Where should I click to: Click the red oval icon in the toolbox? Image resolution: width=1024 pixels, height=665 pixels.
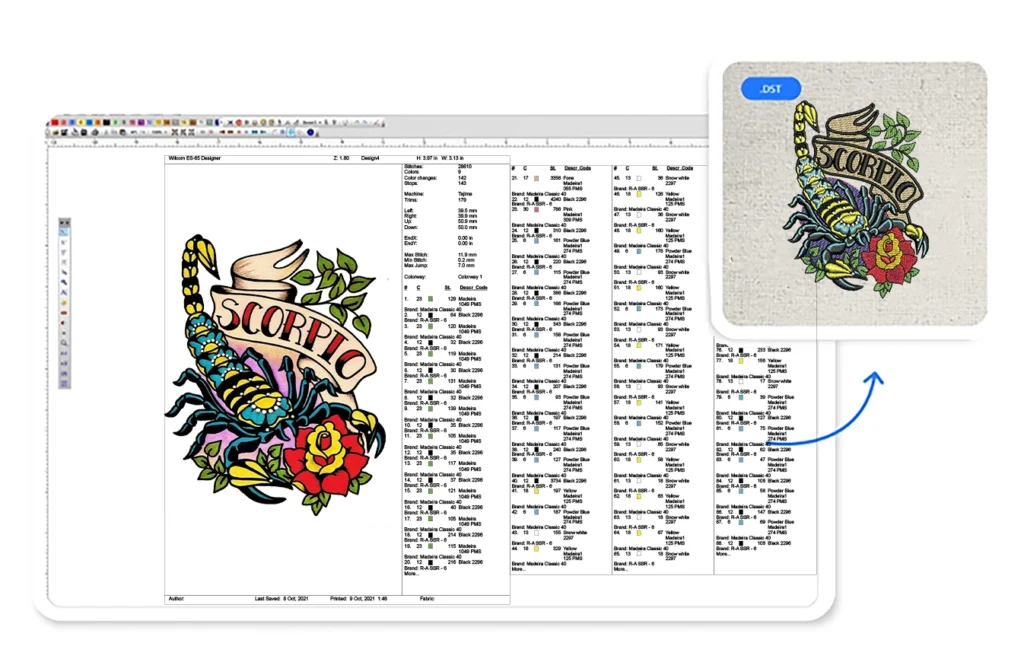pos(64,312)
